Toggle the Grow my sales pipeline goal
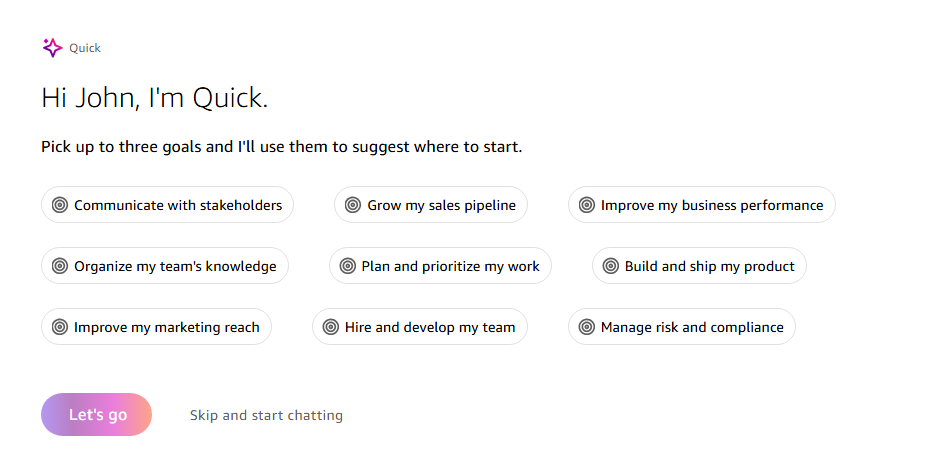 [x=431, y=205]
